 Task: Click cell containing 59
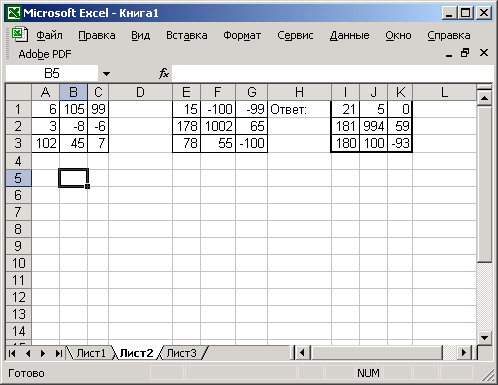tap(400, 126)
